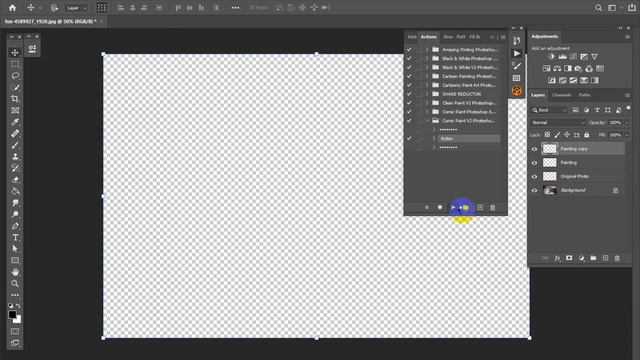Viewport: 640px width, 360px height.
Task: Open the Opacity value dropdown
Action: (627, 122)
